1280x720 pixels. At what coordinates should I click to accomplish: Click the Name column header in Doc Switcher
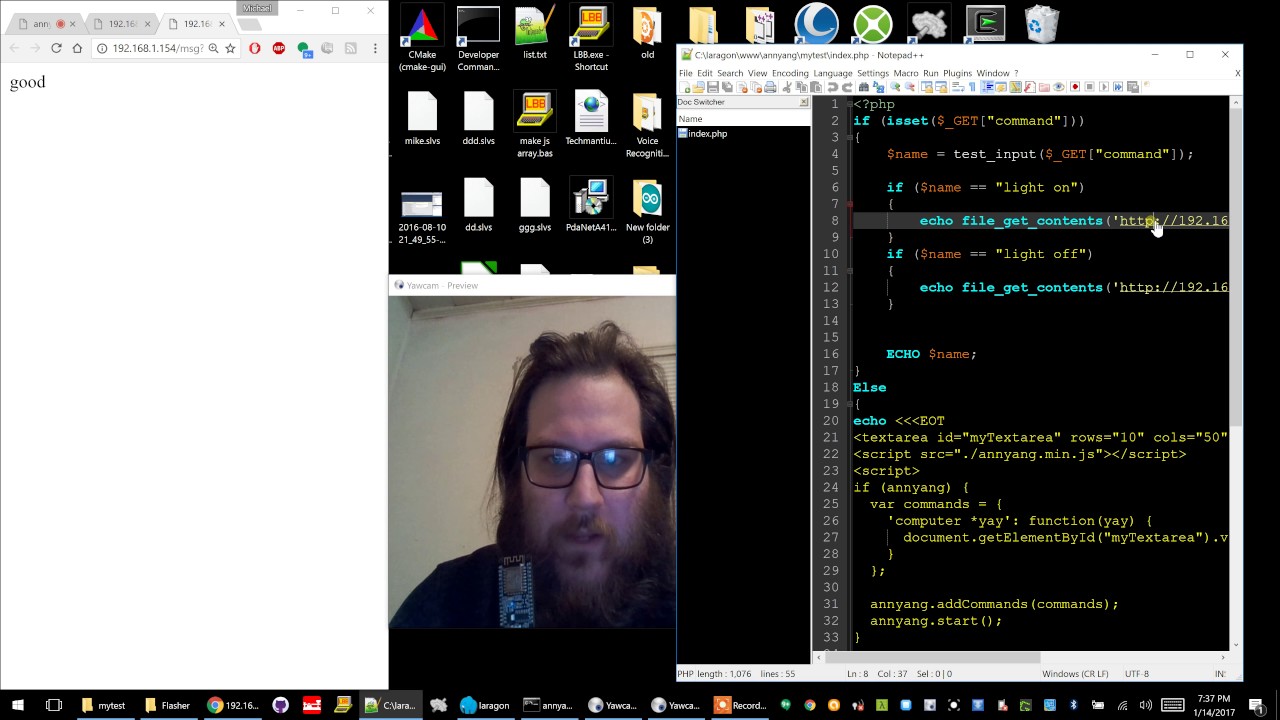pyautogui.click(x=743, y=119)
